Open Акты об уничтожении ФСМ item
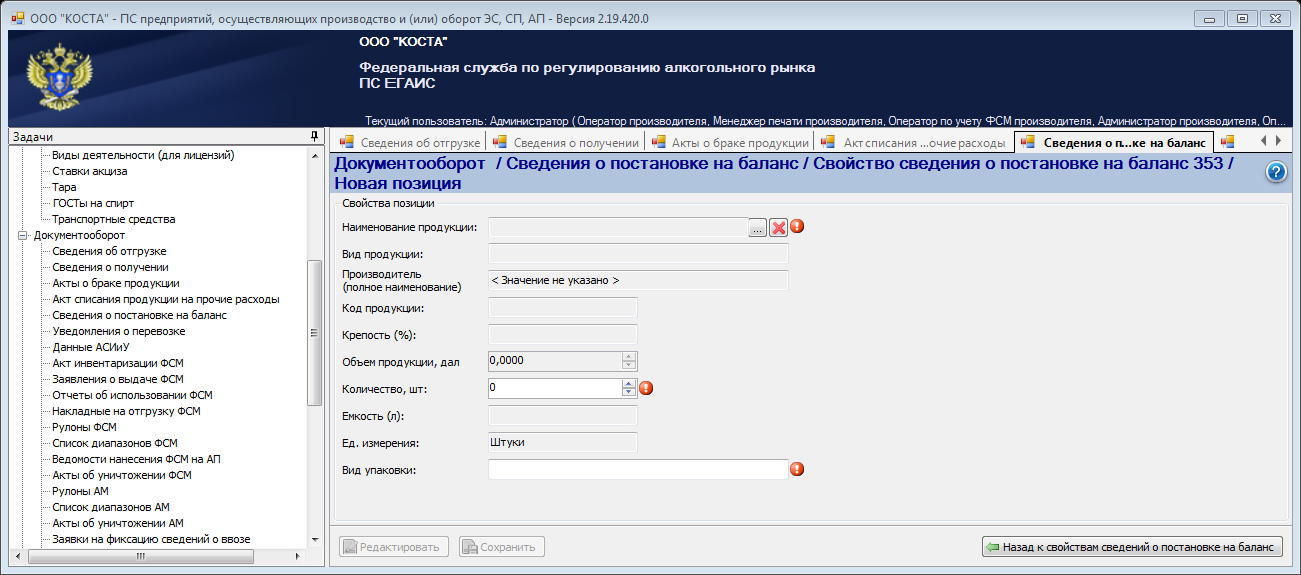This screenshot has height=575, width=1301. pyautogui.click(x=121, y=475)
